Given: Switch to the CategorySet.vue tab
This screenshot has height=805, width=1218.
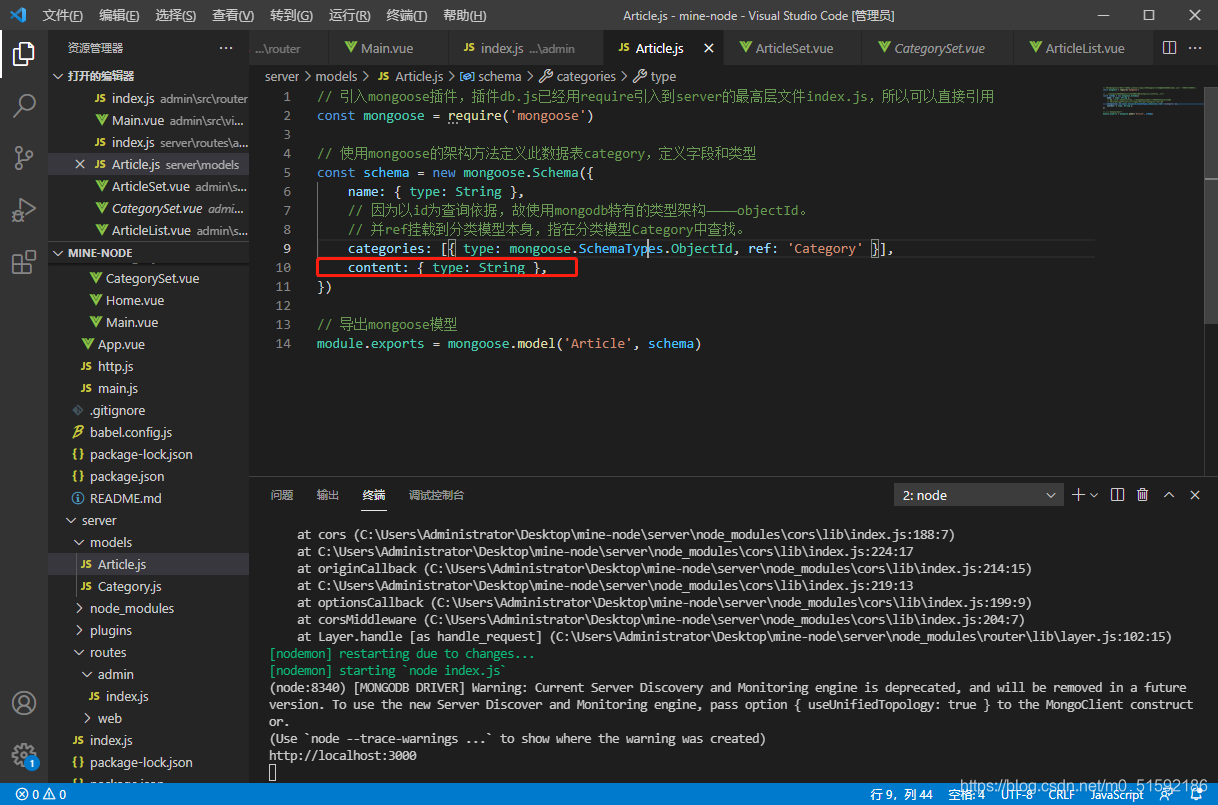Looking at the screenshot, I should coord(938,48).
